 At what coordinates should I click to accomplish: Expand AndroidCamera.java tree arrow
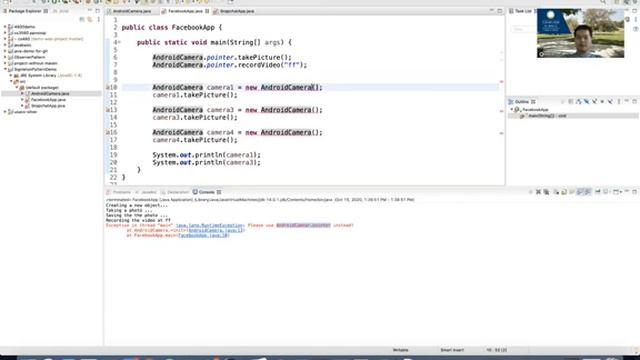pyautogui.click(x=22, y=93)
